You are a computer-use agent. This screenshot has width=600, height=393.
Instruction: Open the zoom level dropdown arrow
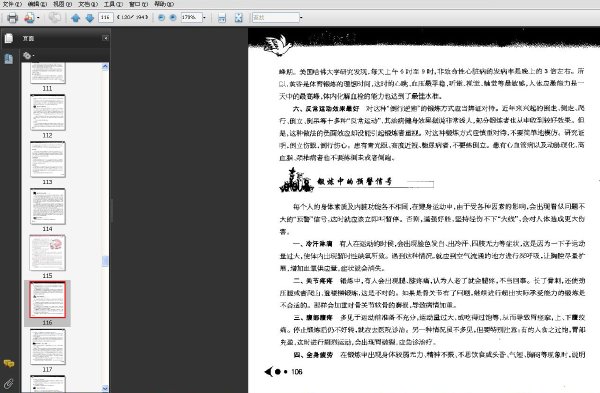pos(204,17)
